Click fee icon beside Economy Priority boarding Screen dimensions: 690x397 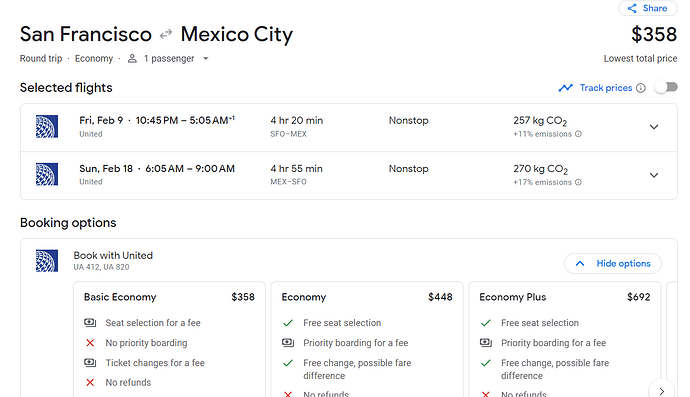288,342
